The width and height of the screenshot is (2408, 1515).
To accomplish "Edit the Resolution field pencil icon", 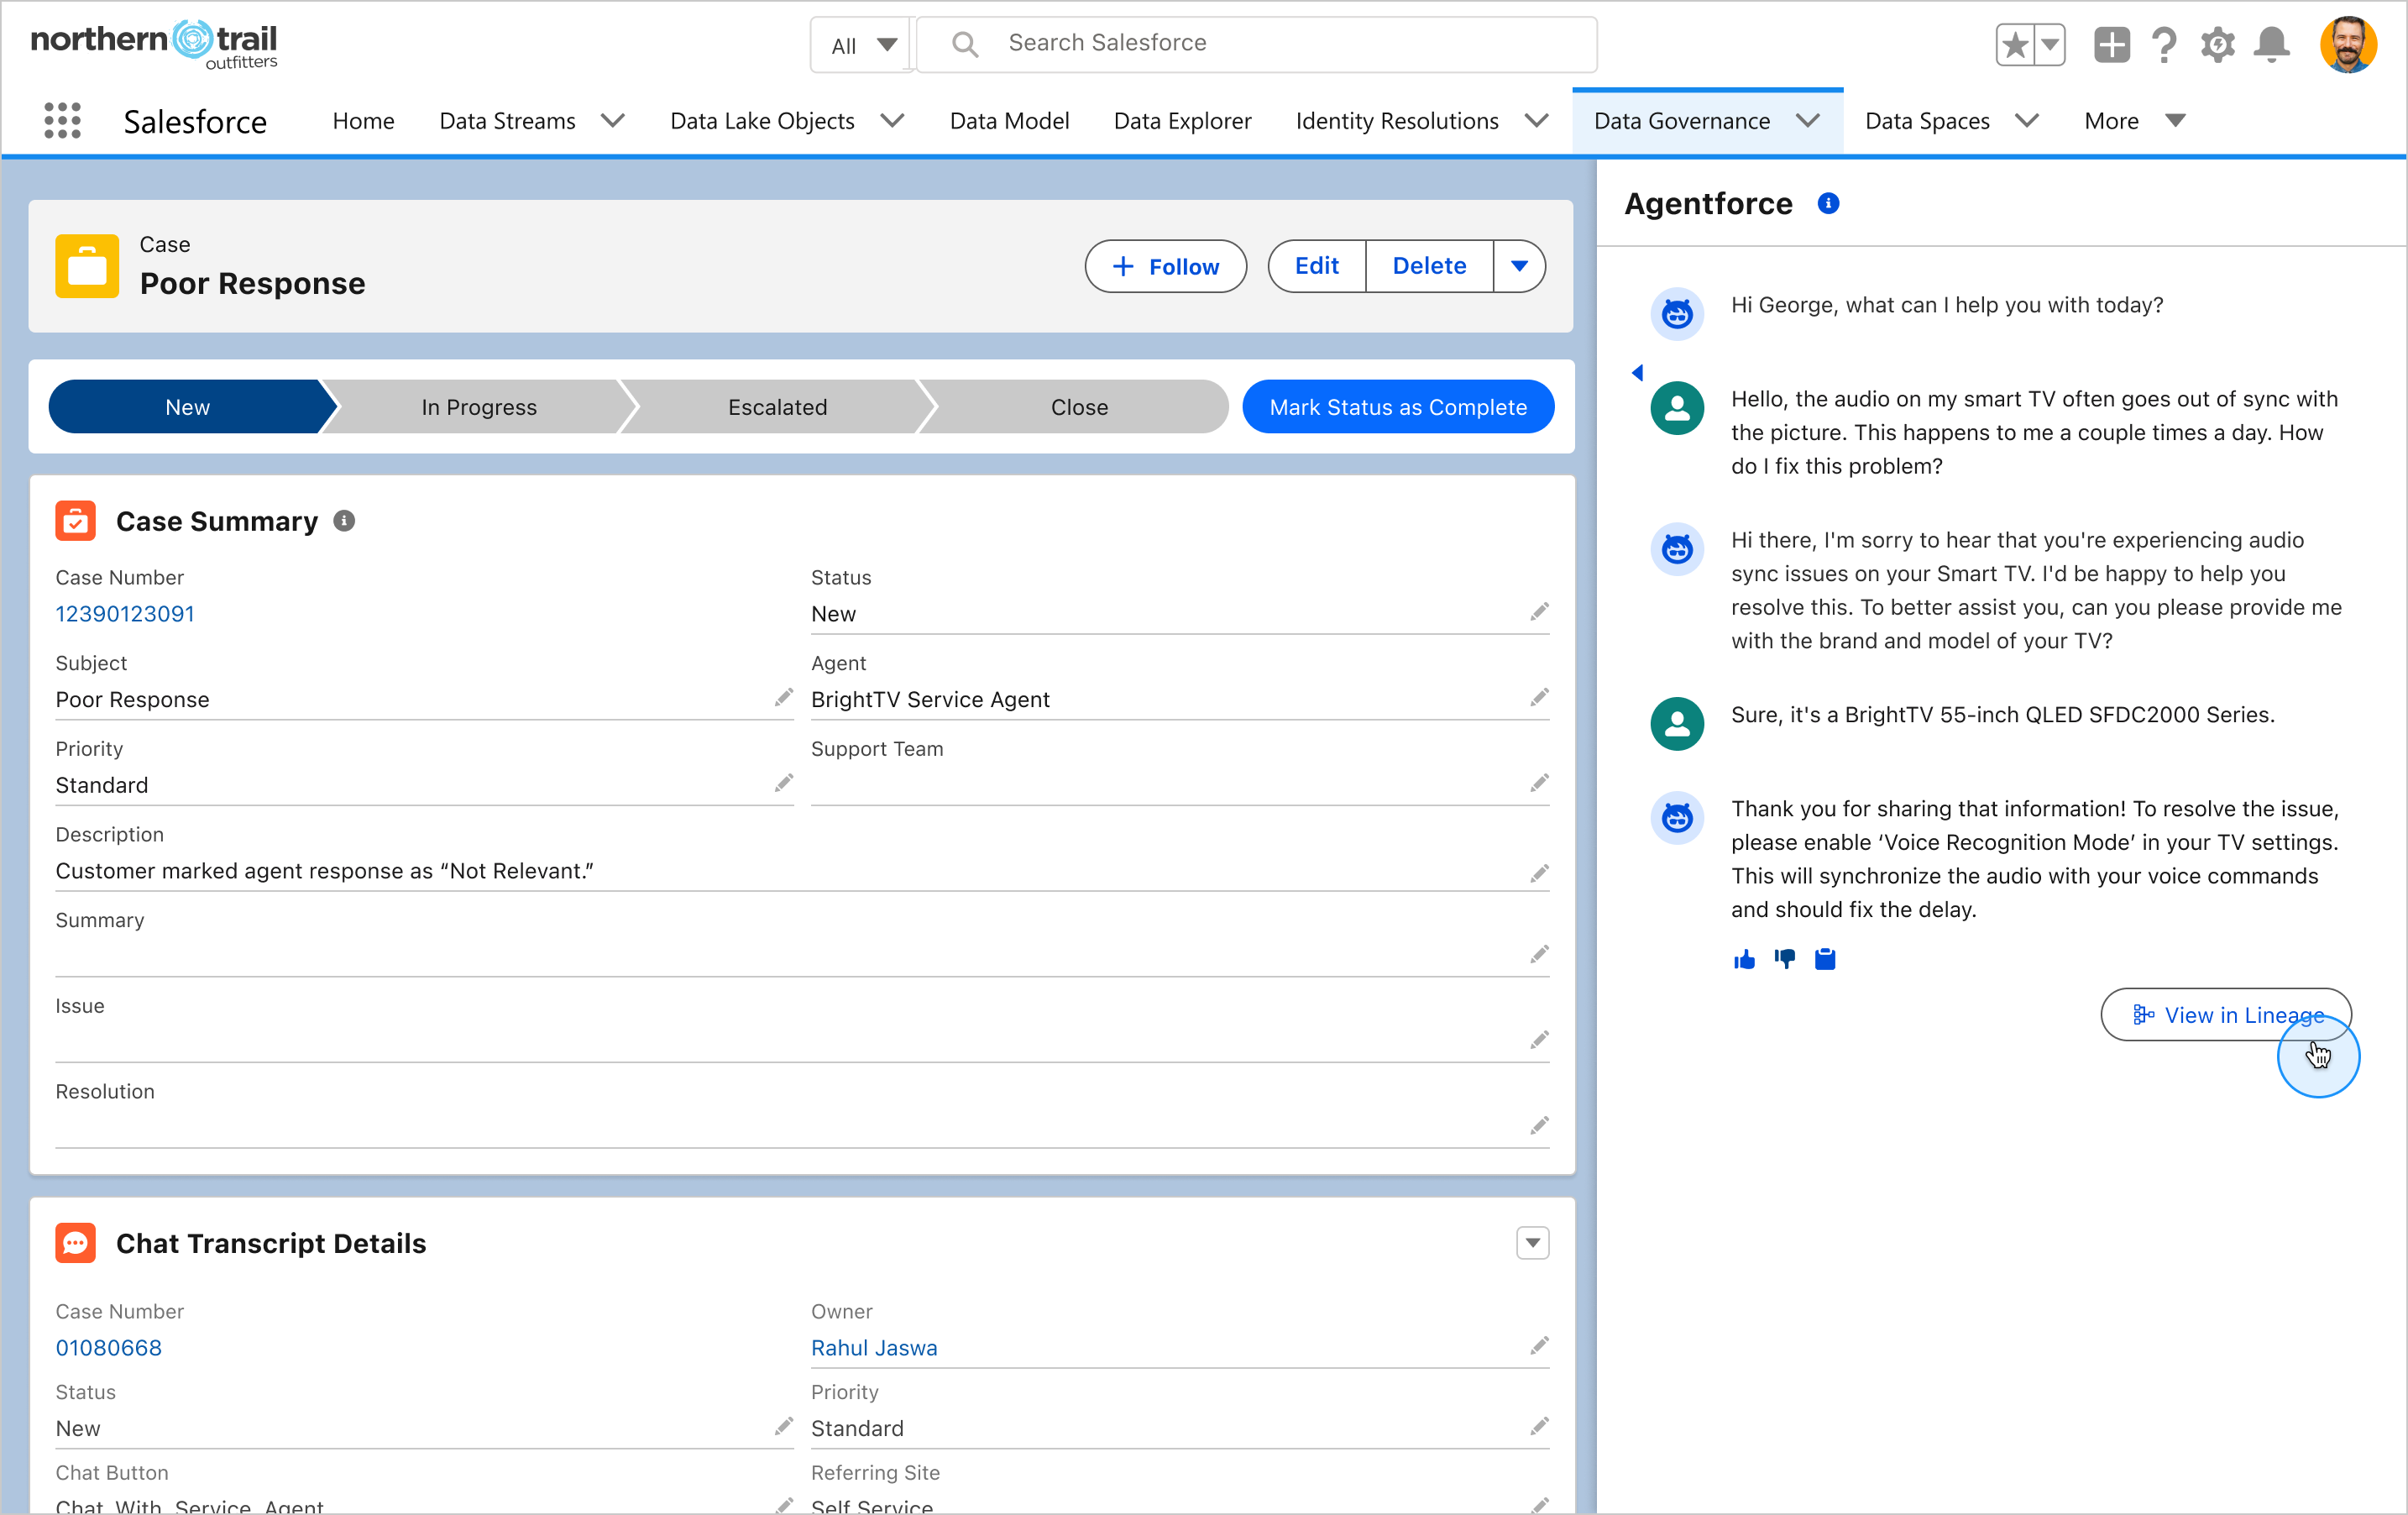I will pyautogui.click(x=1539, y=1126).
